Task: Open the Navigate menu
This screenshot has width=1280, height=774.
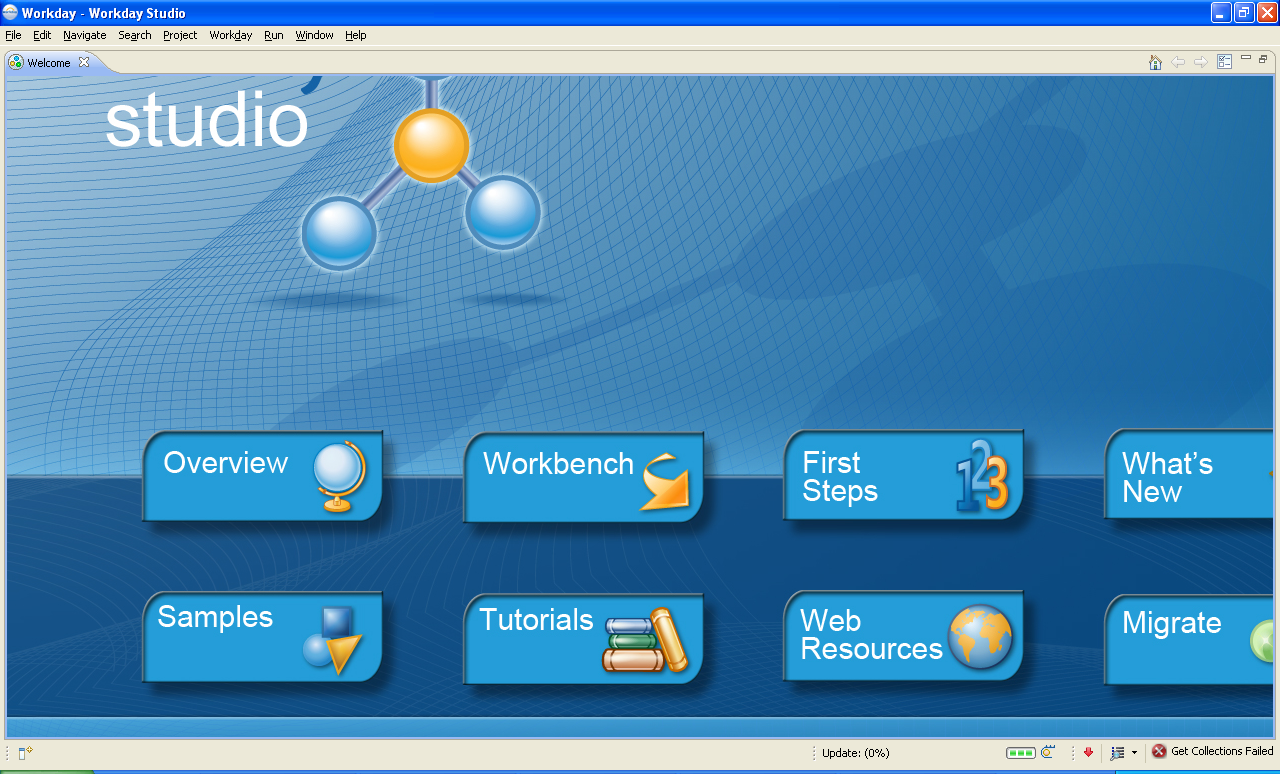Action: click(x=84, y=35)
